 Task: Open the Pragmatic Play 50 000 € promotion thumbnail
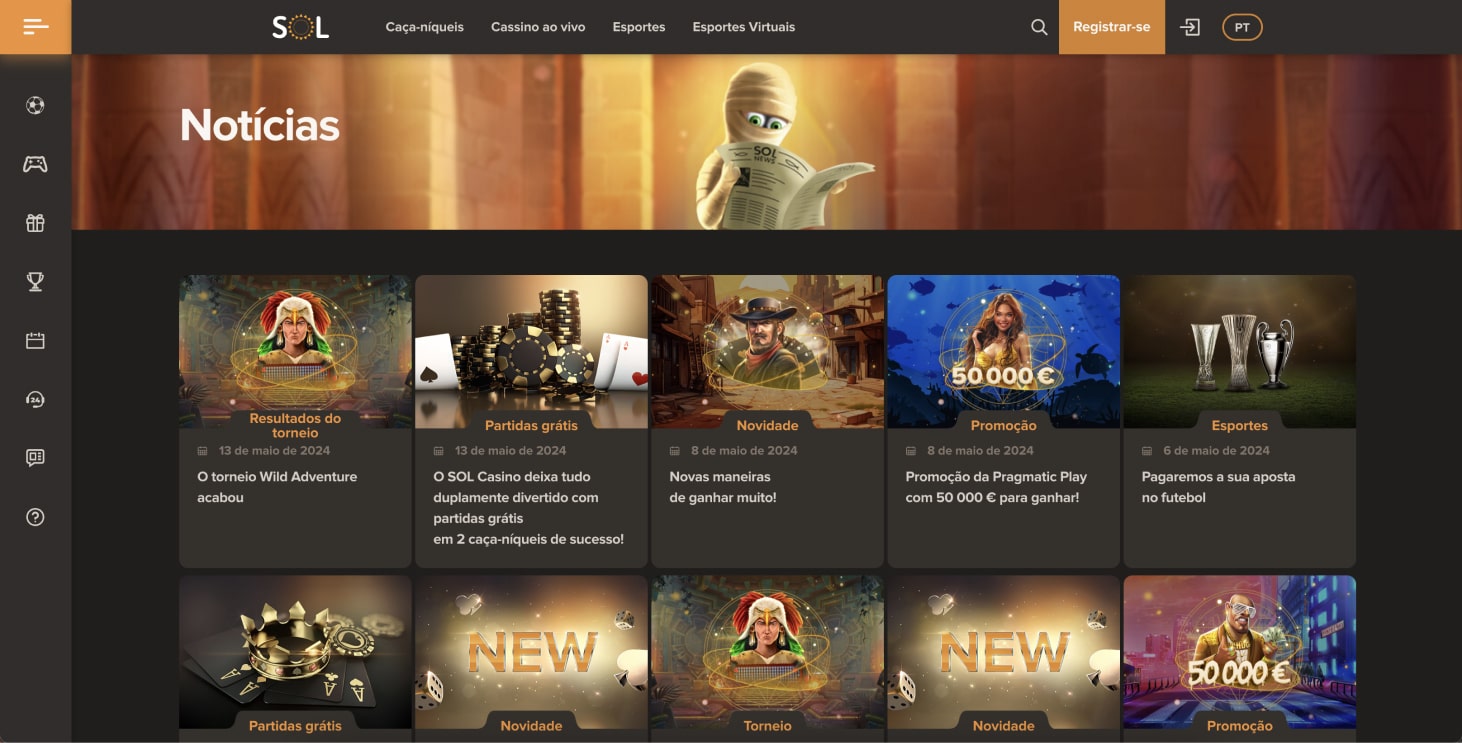click(x=1003, y=351)
